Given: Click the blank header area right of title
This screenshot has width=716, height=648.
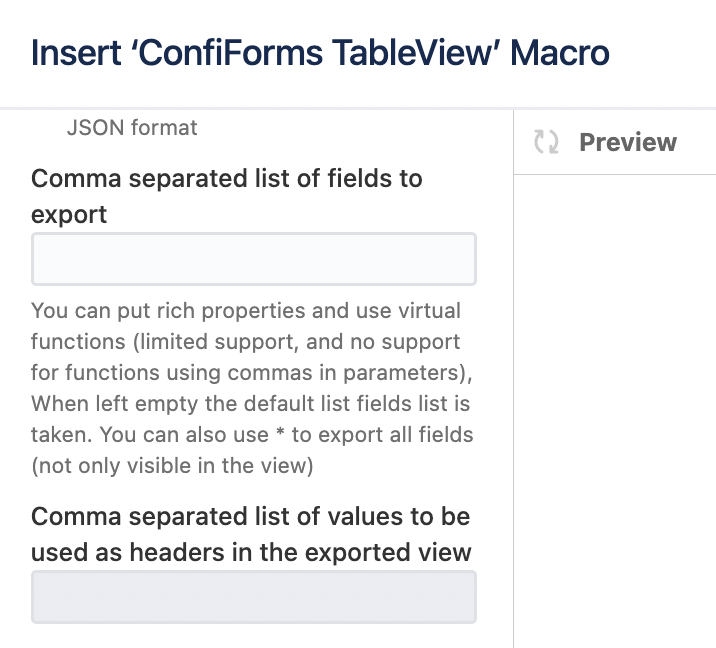Looking at the screenshot, I should pyautogui.click(x=662, y=53).
